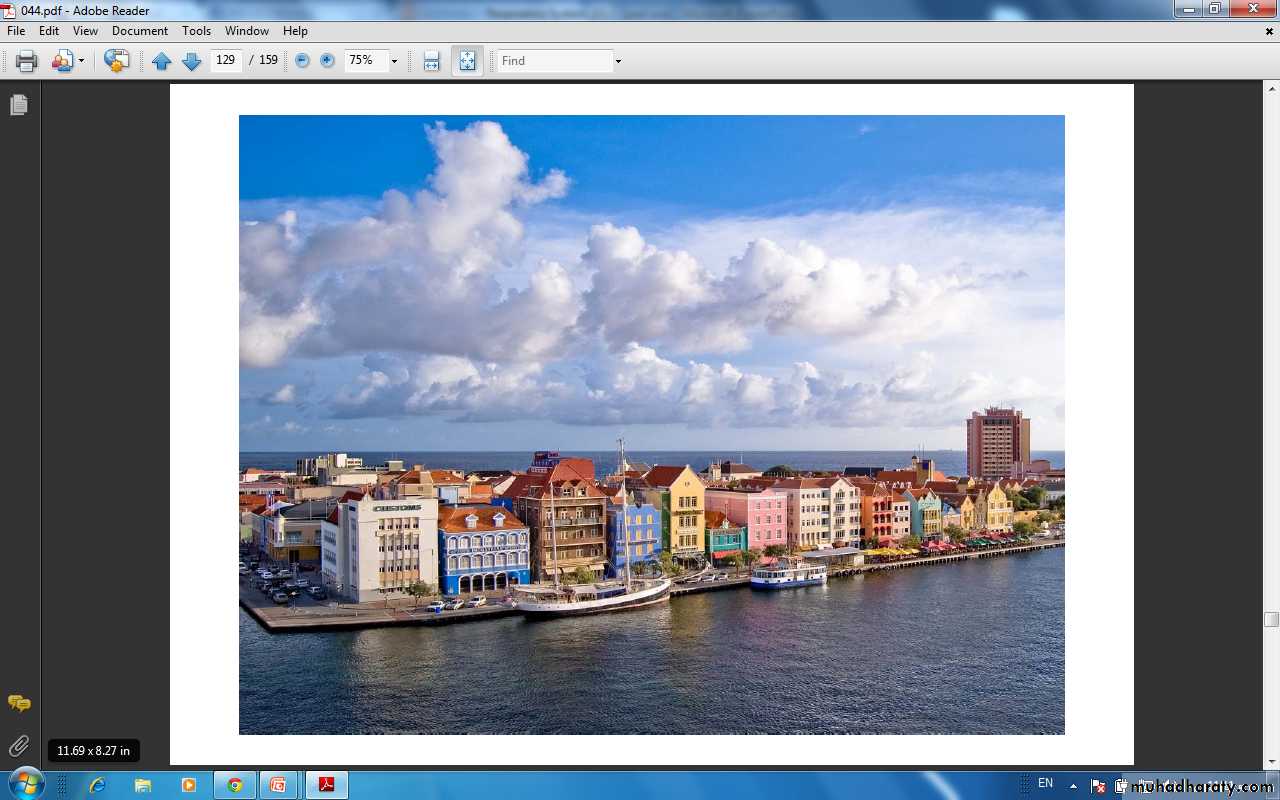The width and height of the screenshot is (1280, 800).
Task: Click the vertical scrollbar thumb
Action: coord(1271,619)
